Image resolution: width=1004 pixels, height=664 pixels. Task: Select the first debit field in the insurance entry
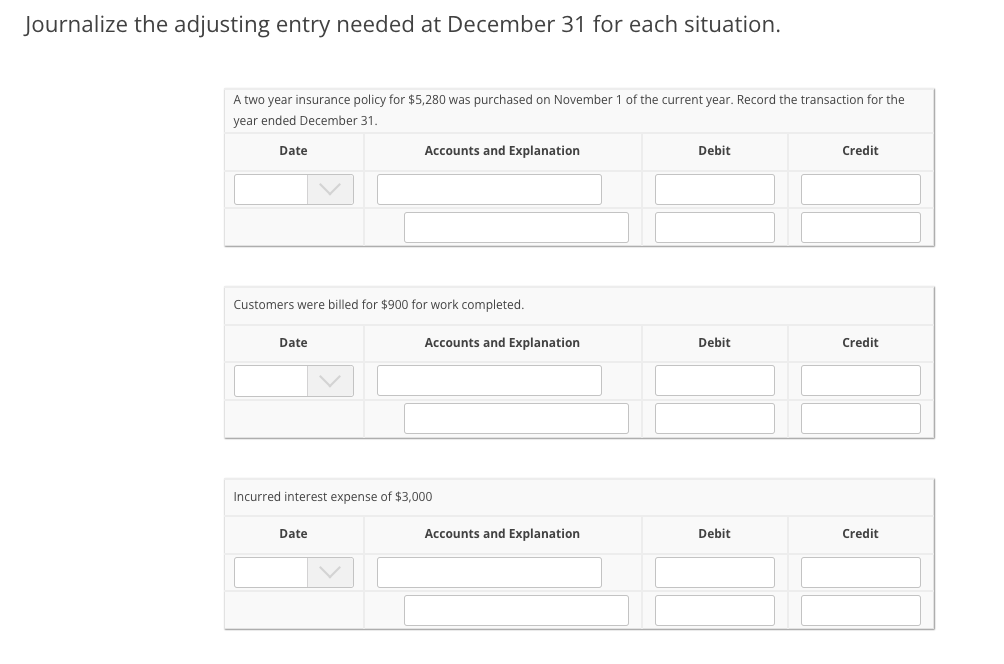714,189
